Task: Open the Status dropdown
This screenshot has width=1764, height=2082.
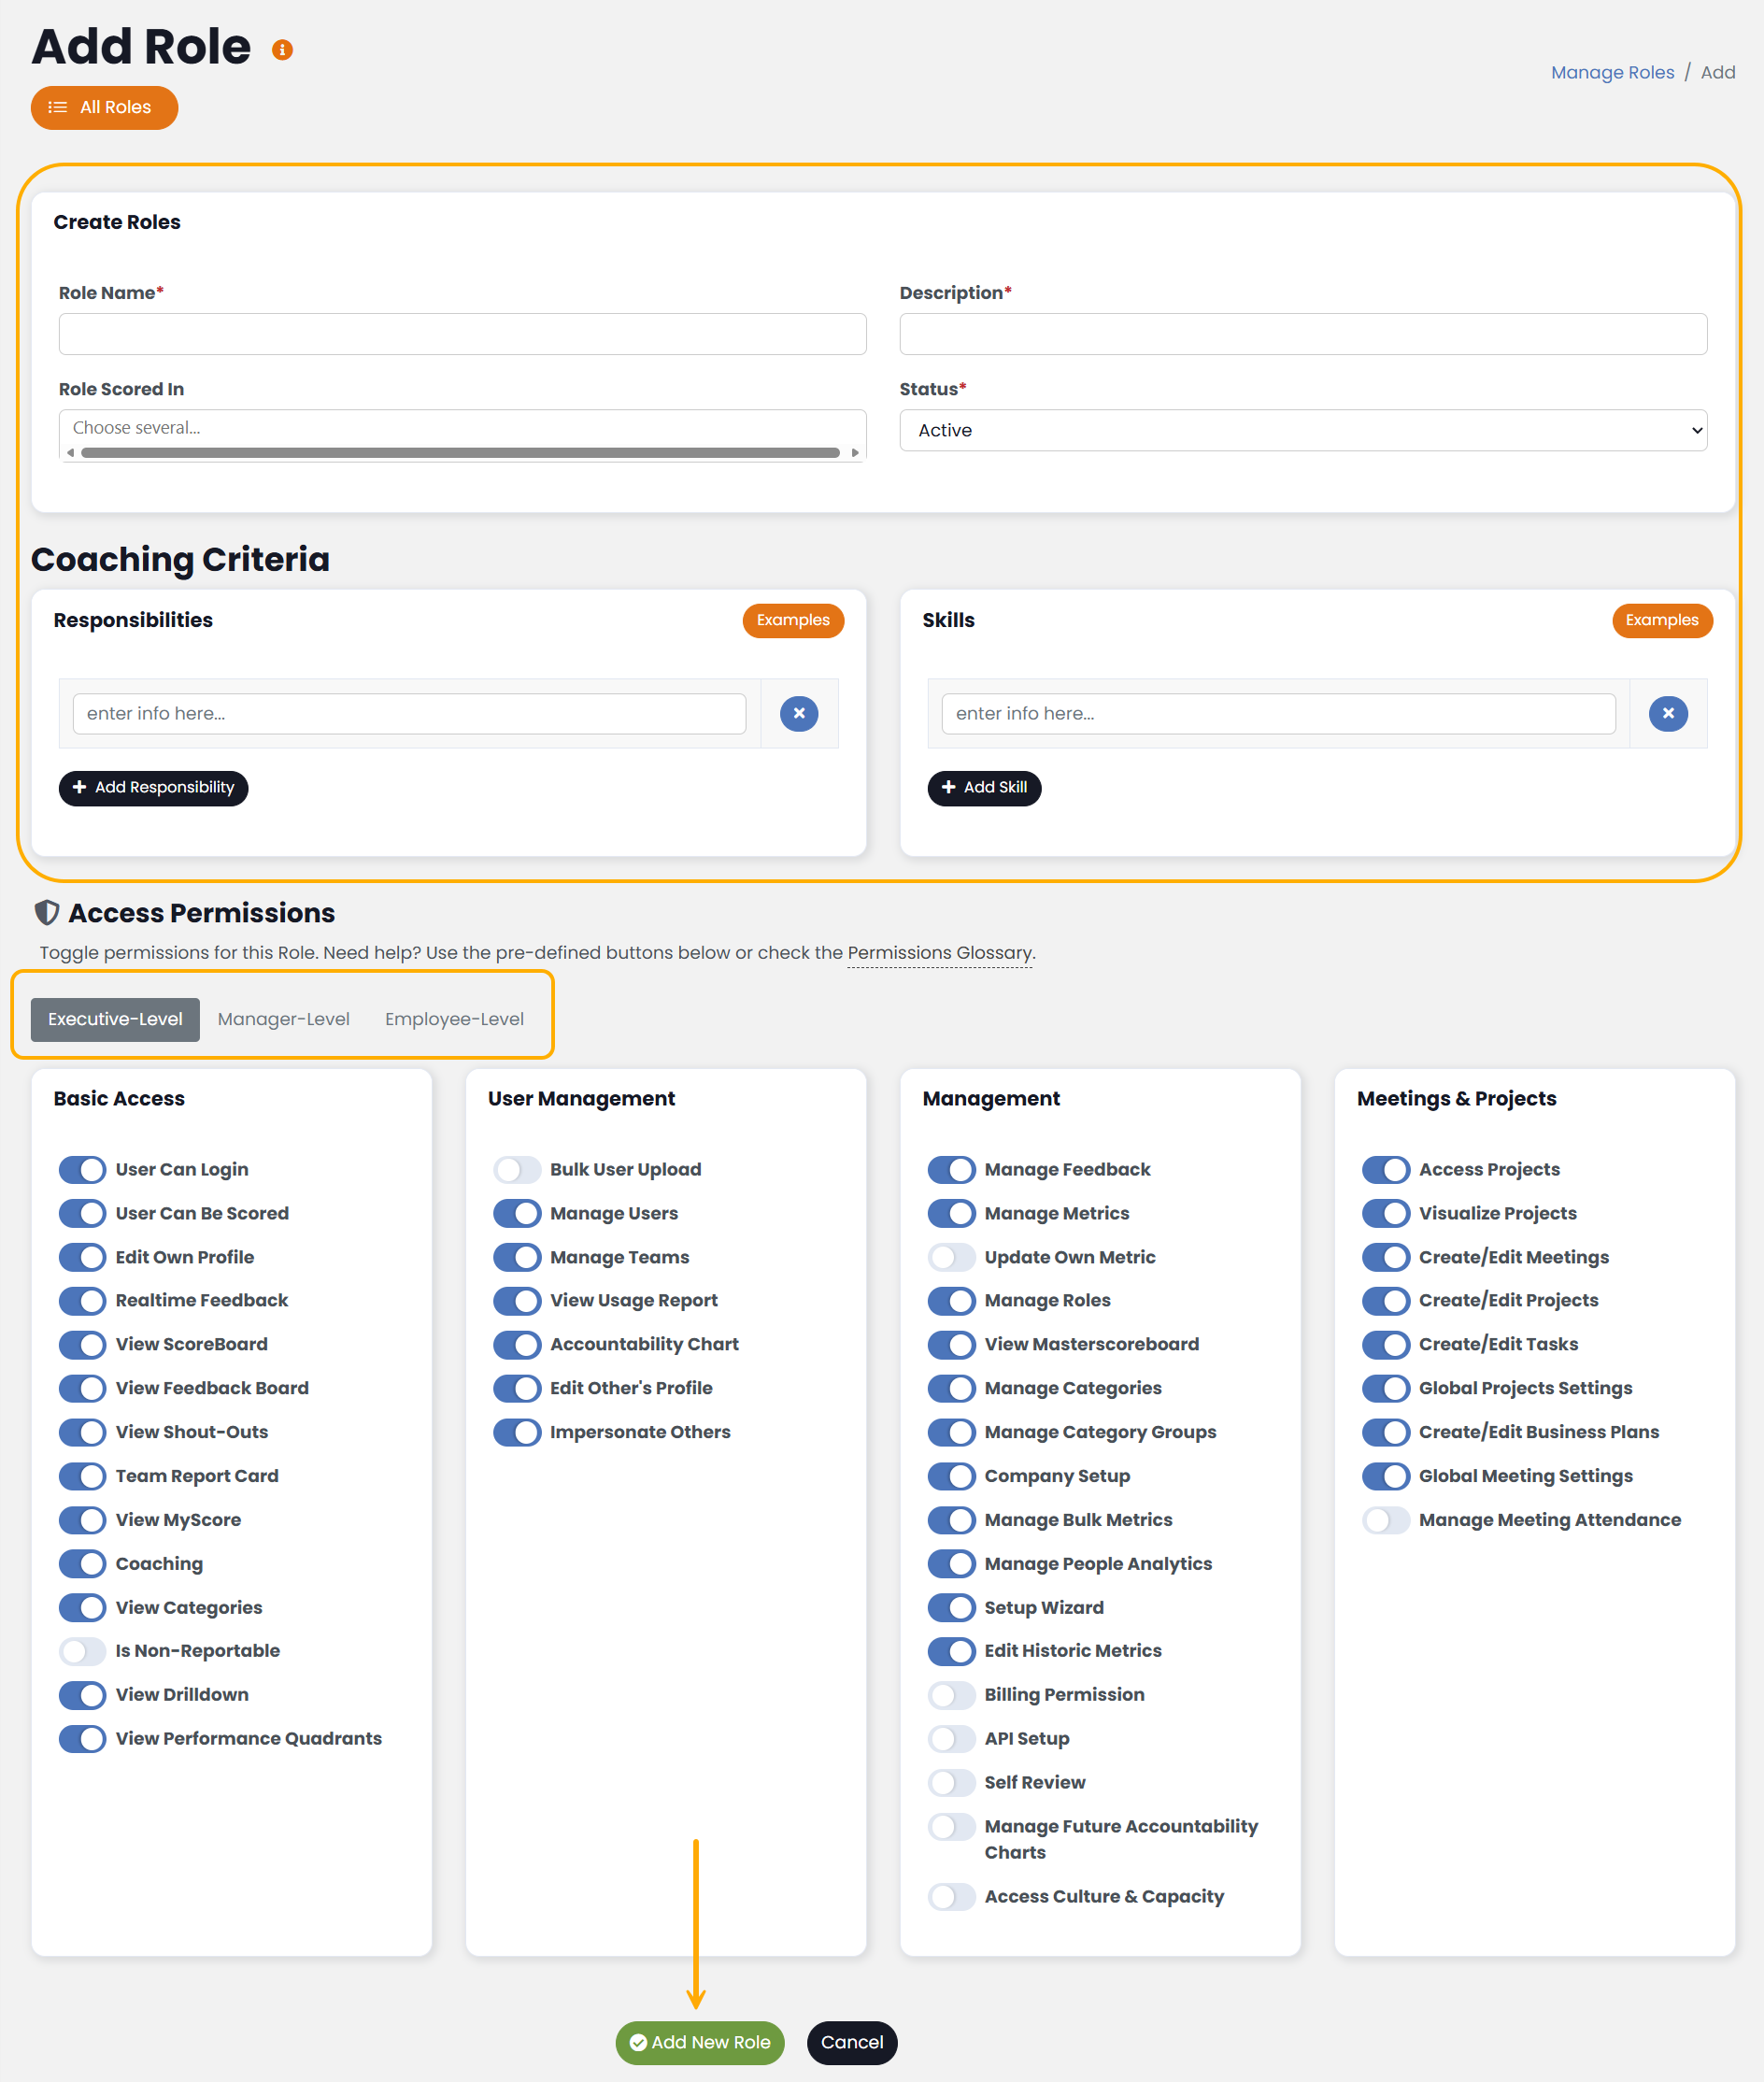Action: tap(1302, 430)
